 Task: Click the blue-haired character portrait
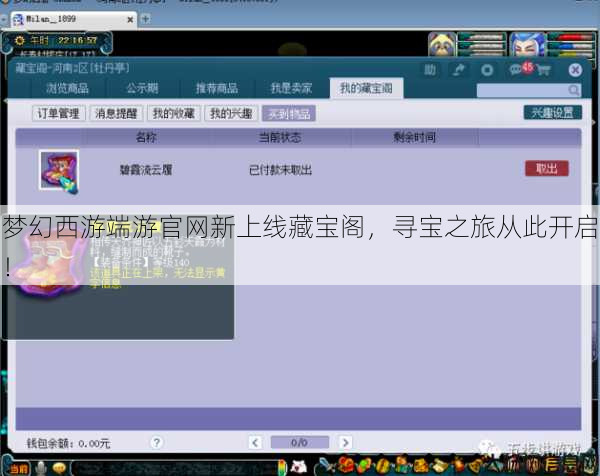tap(527, 44)
